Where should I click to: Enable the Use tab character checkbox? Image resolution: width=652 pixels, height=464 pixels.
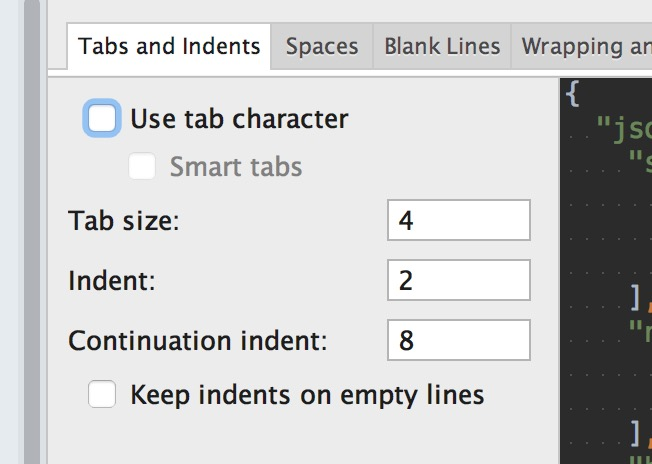(x=103, y=118)
